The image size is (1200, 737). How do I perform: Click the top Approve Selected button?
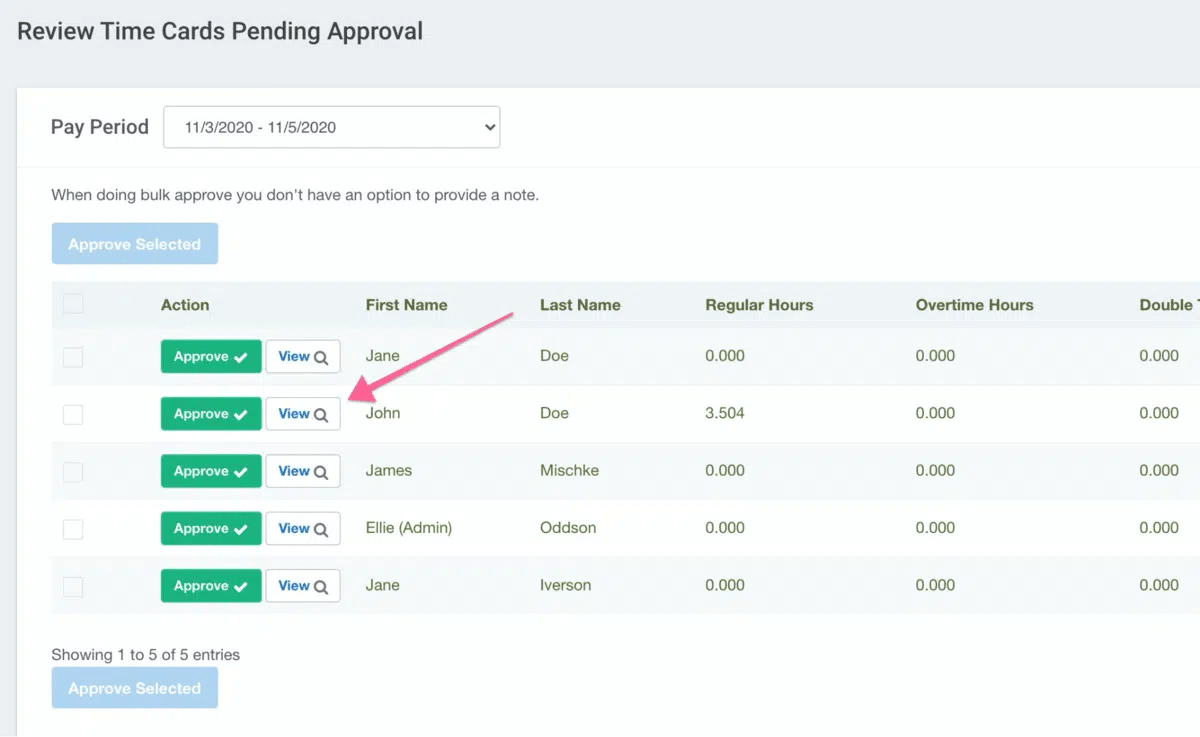tap(134, 243)
